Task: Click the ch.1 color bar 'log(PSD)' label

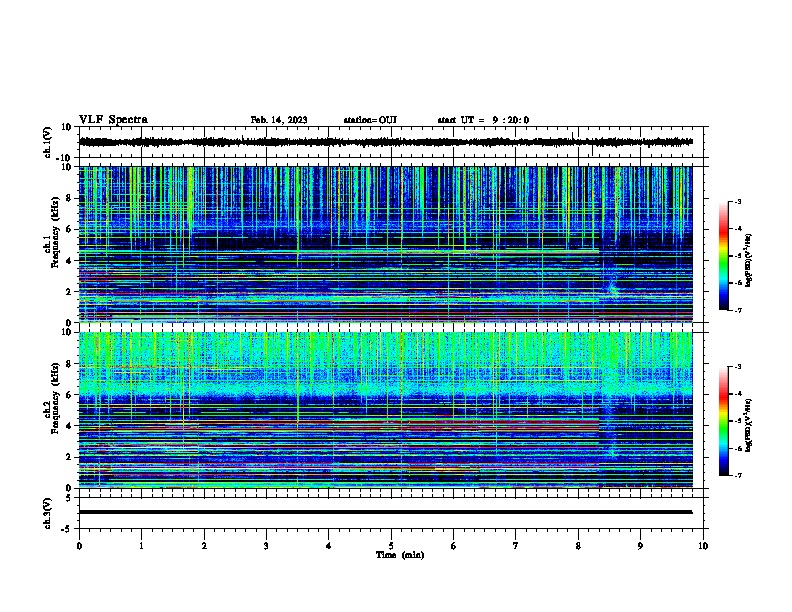Action: click(748, 261)
